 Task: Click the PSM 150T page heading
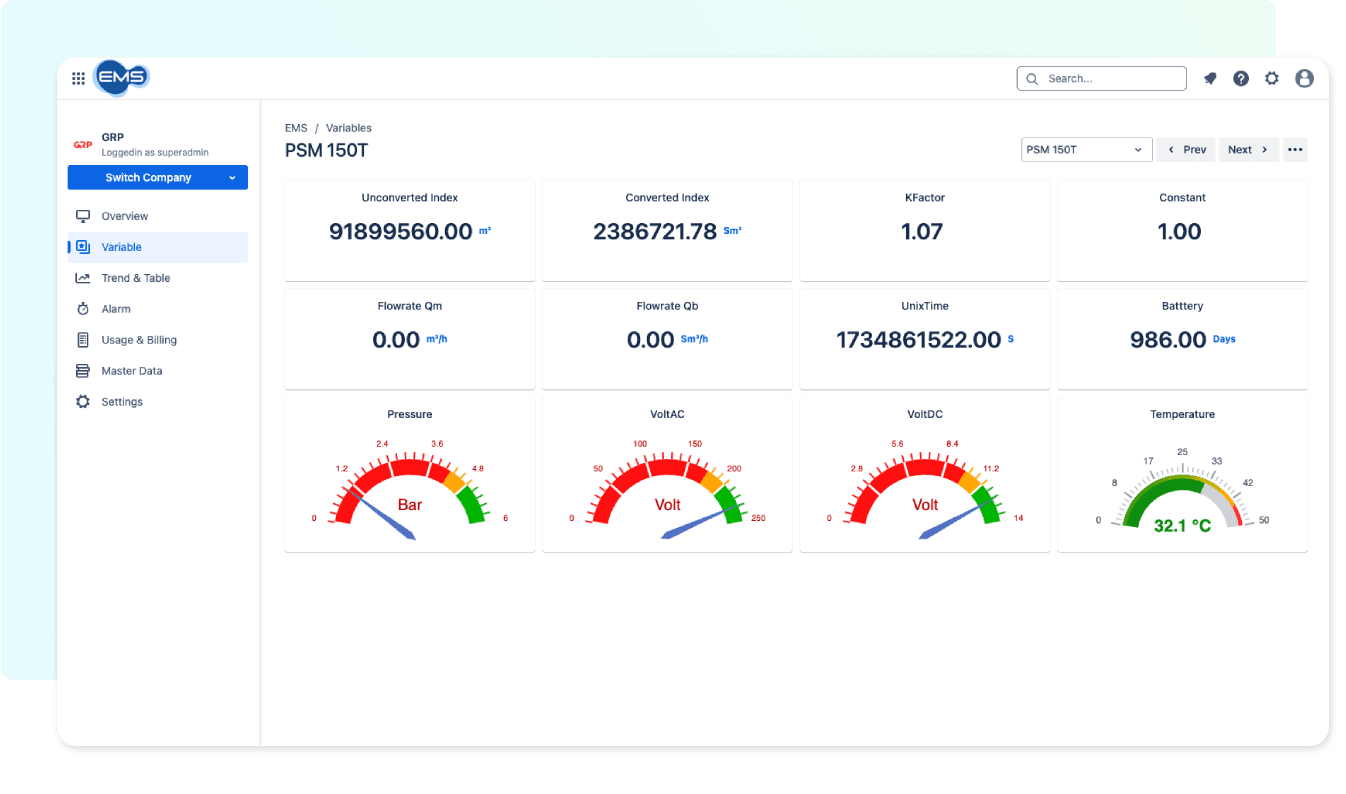[327, 151]
